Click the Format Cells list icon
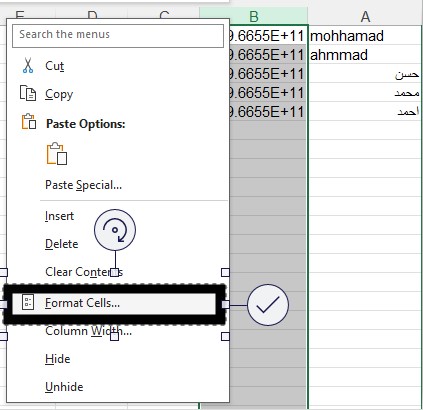This screenshot has width=423, height=410. coord(28,302)
